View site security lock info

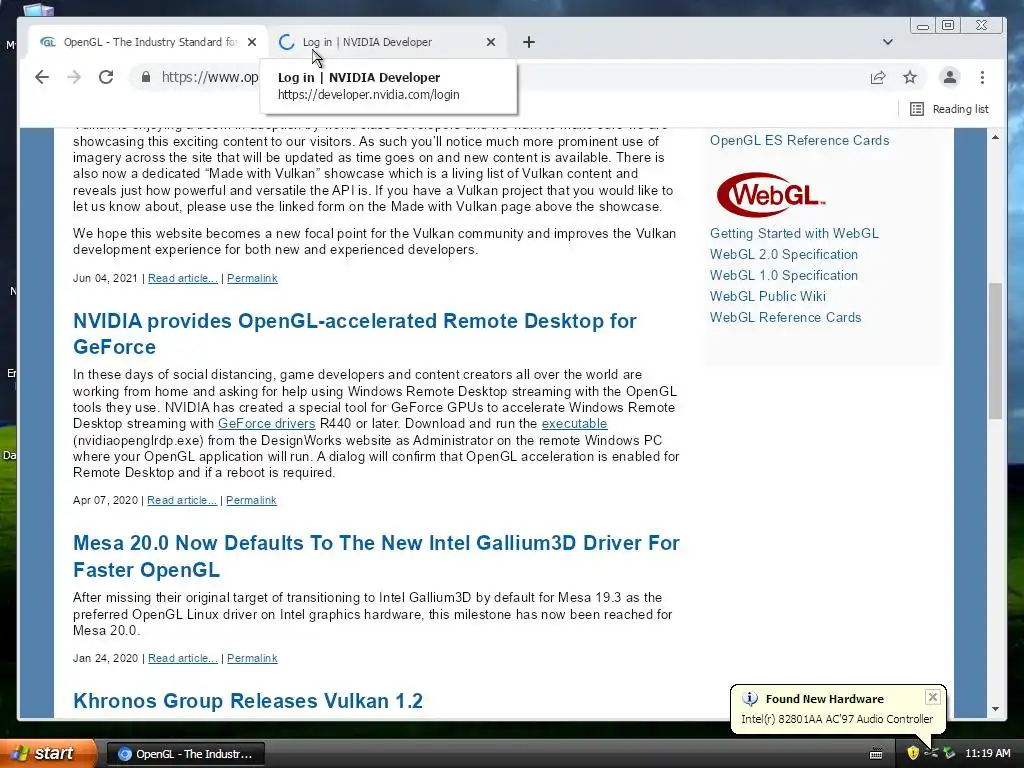(x=146, y=77)
